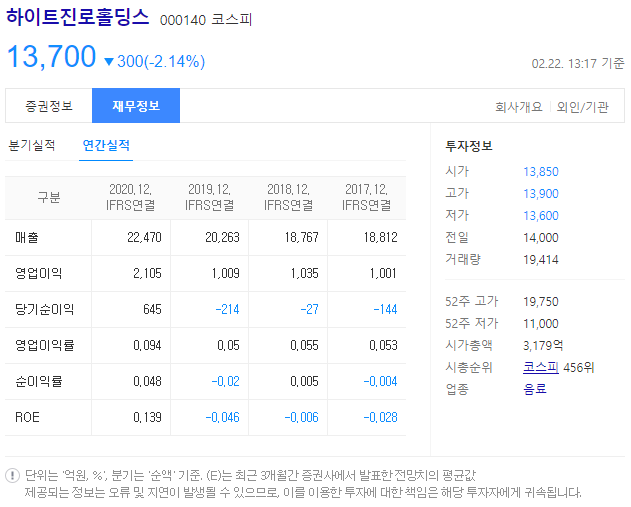Open the 음료 industry link
The height and width of the screenshot is (507, 631).
[x=534, y=389]
